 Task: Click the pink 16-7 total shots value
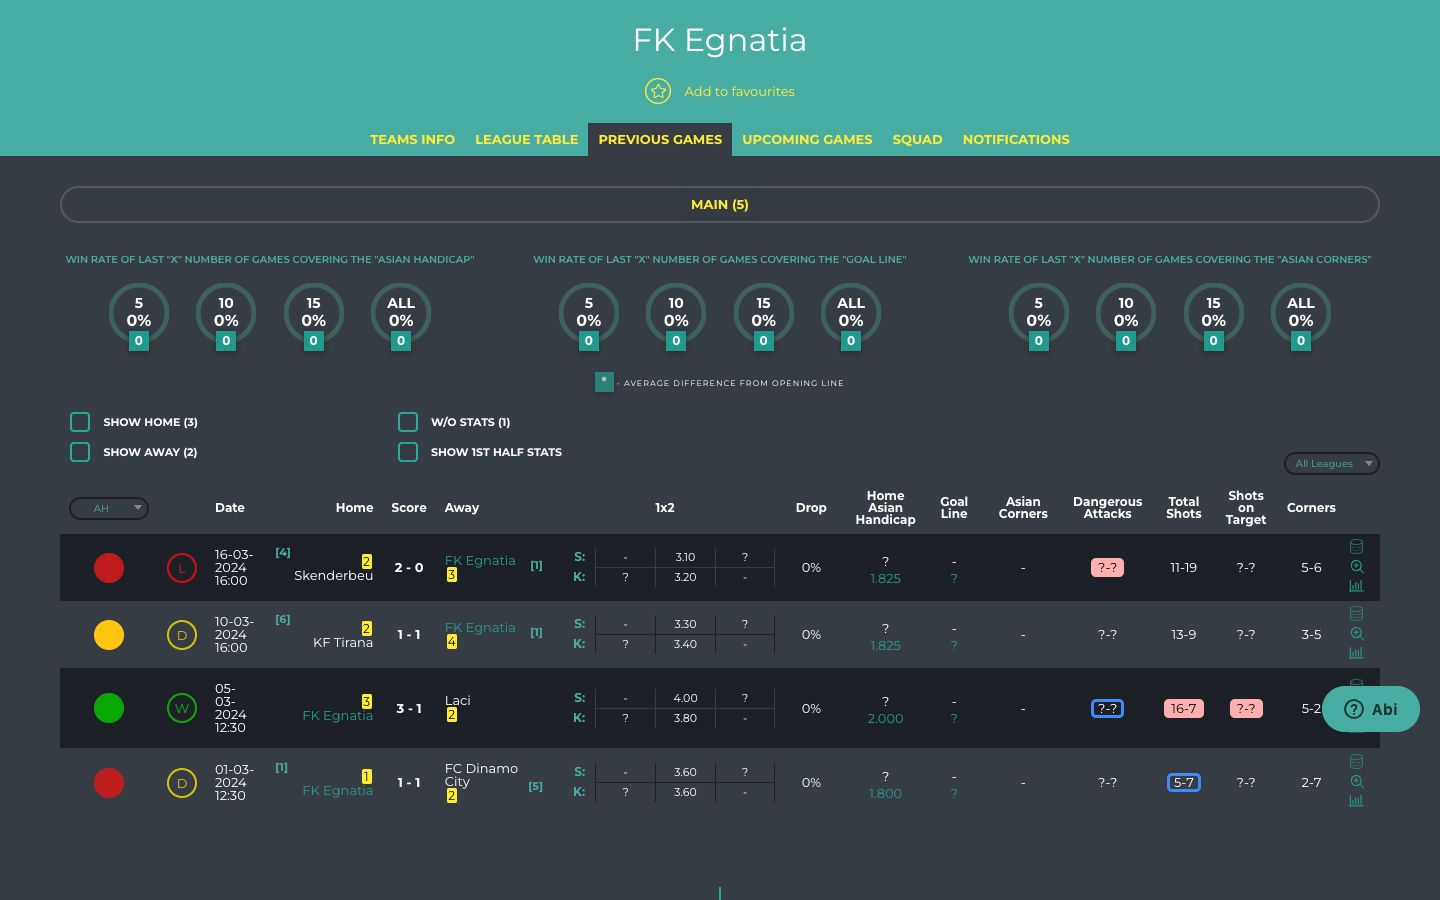click(x=1183, y=708)
